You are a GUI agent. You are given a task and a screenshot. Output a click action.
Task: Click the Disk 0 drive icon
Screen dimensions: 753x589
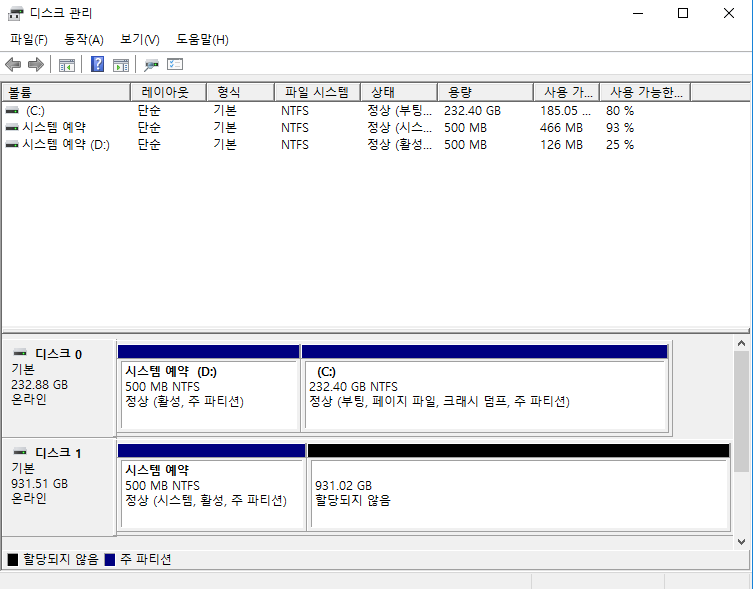[20, 353]
